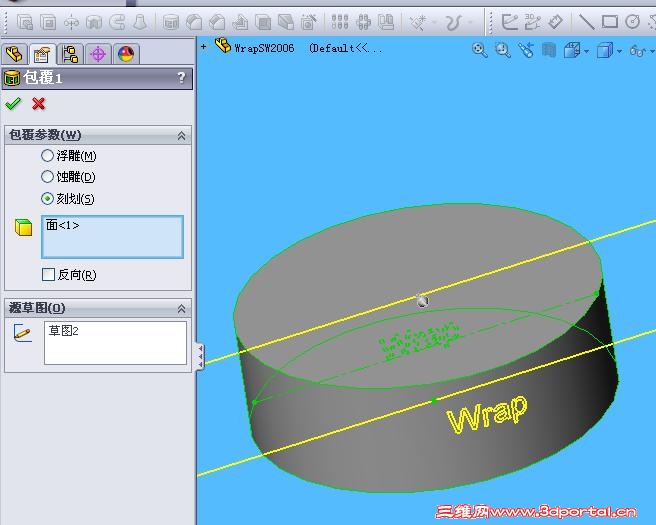The width and height of the screenshot is (656, 525).
Task: Click the 3D Sketch tool
Action: click(532, 22)
